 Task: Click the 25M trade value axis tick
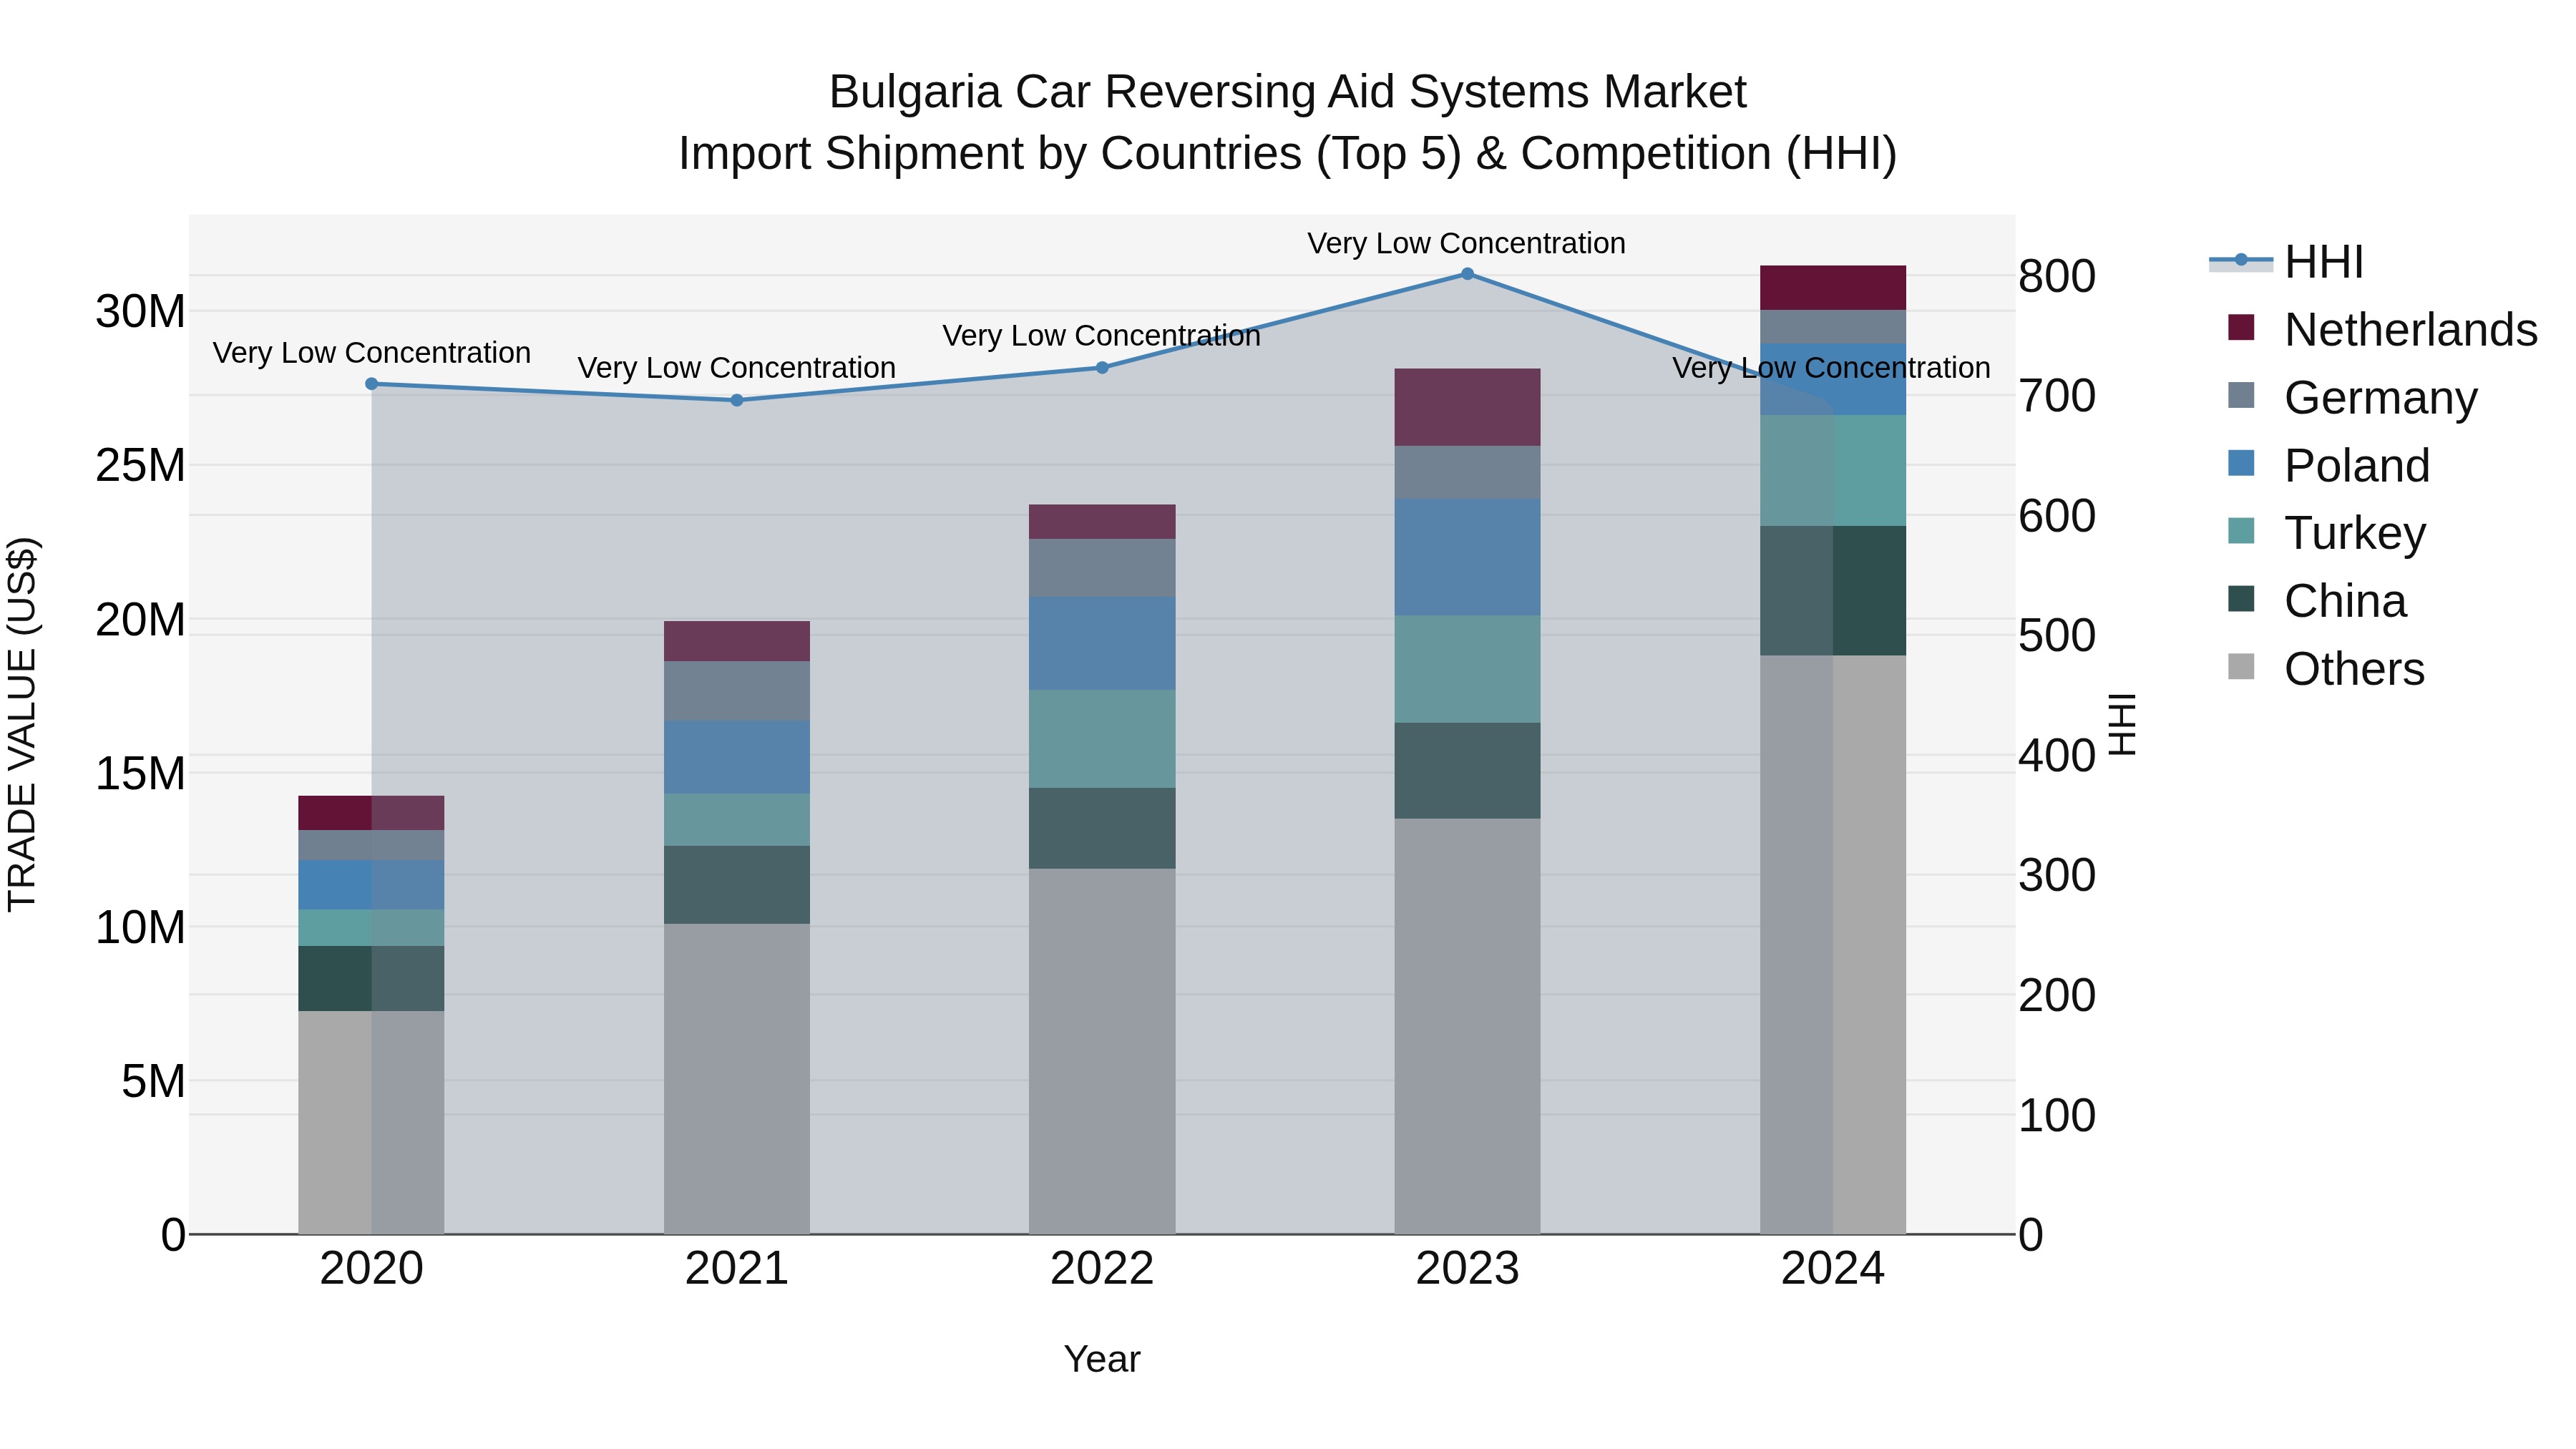tap(140, 466)
